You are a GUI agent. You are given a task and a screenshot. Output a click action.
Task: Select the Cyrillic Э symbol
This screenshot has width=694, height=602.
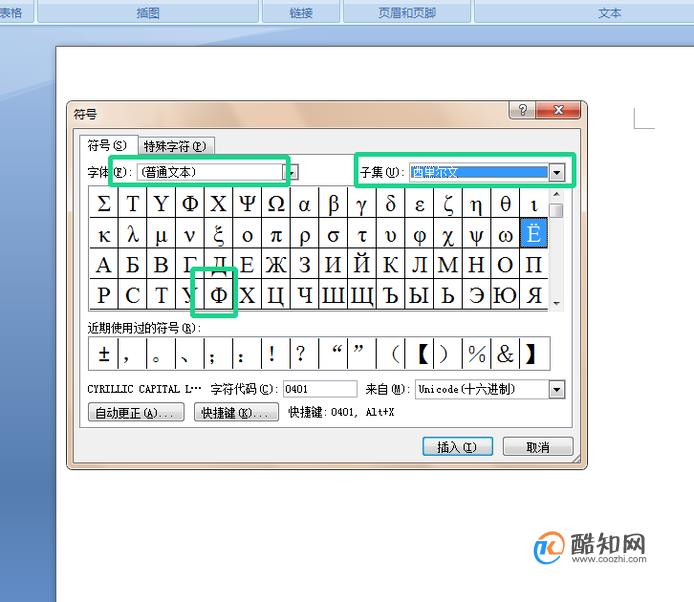(x=476, y=294)
